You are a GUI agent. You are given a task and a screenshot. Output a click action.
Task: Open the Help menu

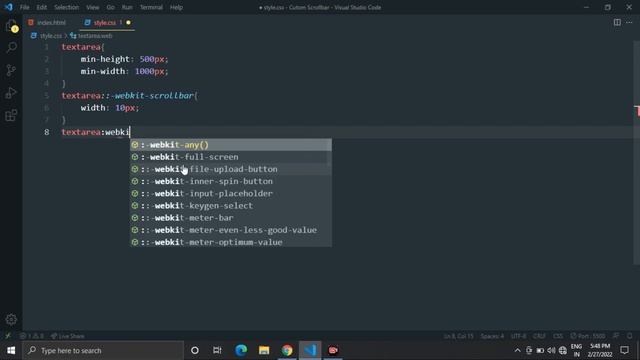pos(176,7)
